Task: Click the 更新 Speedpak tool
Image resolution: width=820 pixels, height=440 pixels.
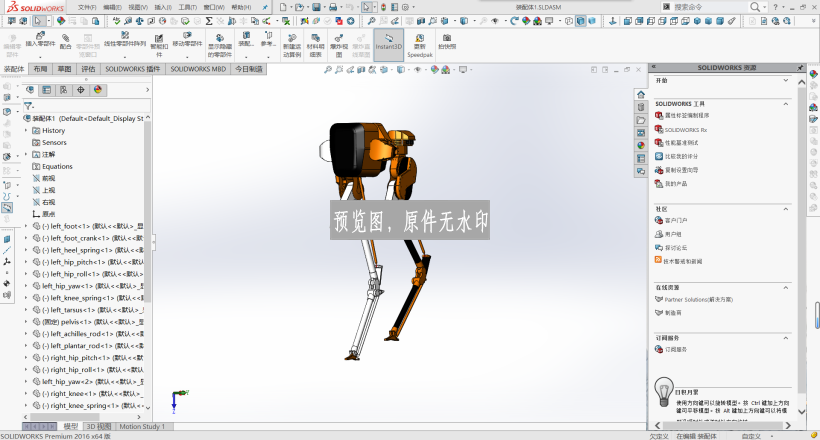Action: [x=419, y=46]
